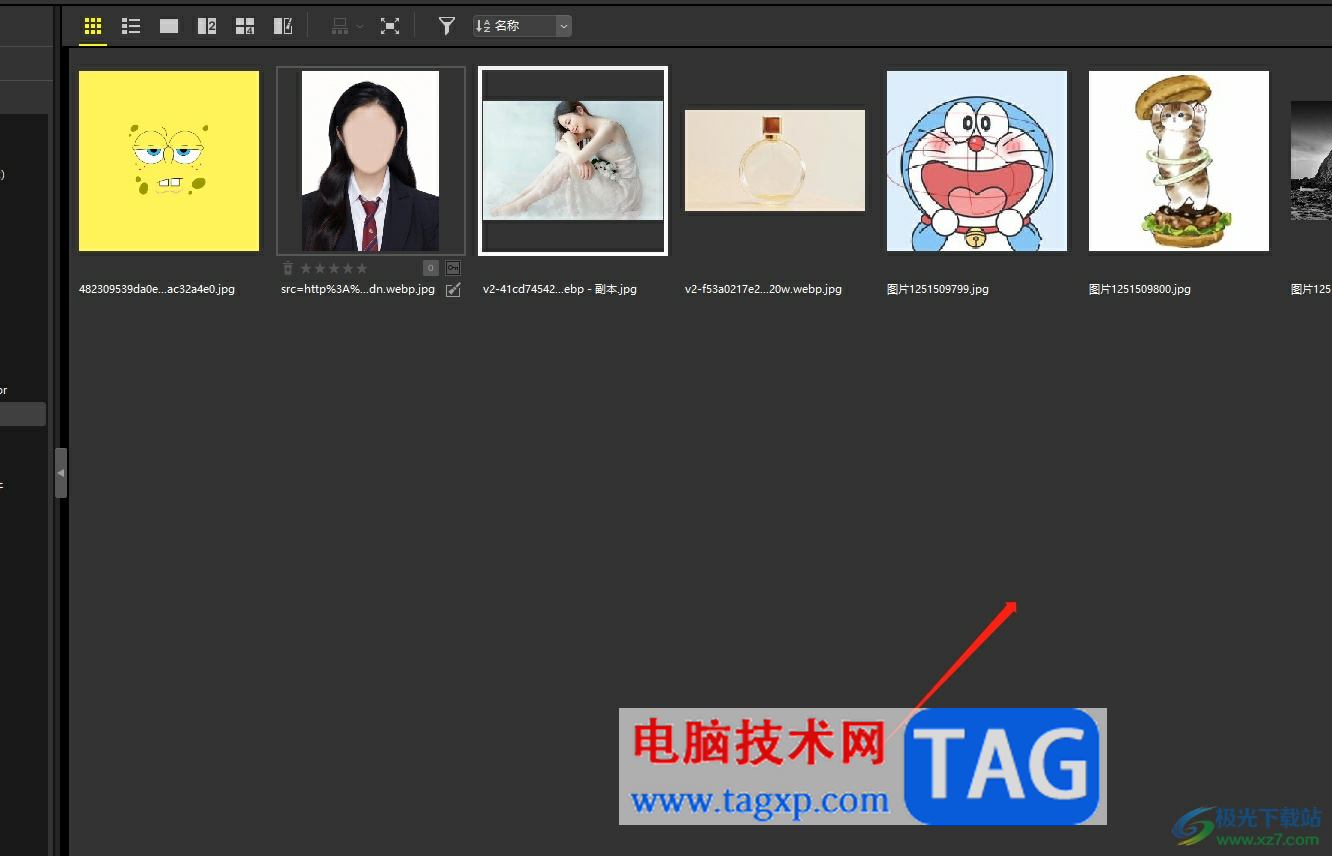Set first star rating on portrait photo

point(306,268)
